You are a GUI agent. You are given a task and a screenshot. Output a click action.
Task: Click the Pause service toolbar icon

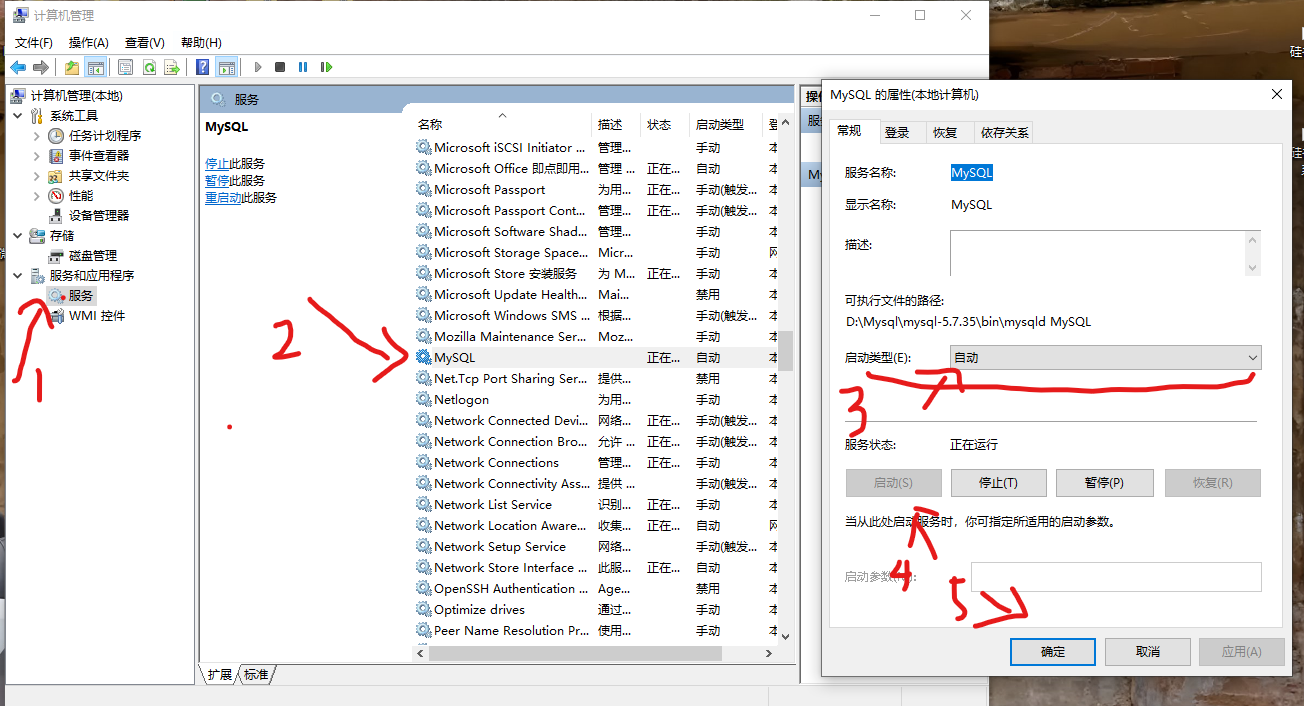pyautogui.click(x=303, y=67)
